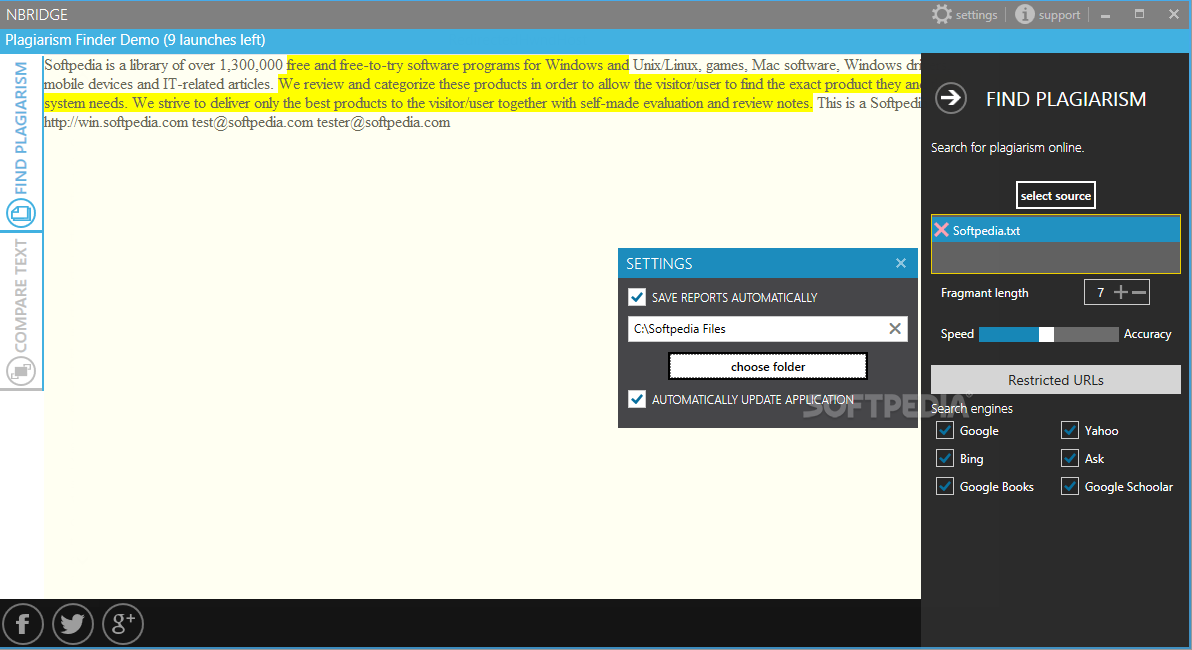Click the FIND PLAGIARISM heading button
This screenshot has height=650, width=1192.
point(1066,99)
